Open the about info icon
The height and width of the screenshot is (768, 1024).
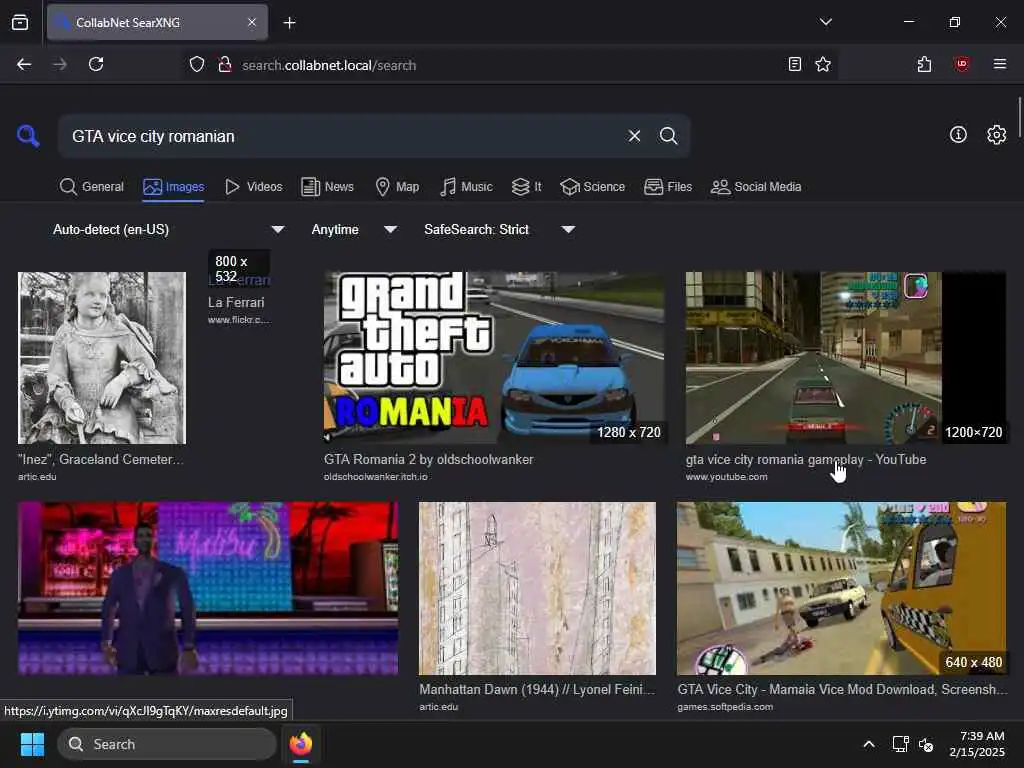pos(958,135)
